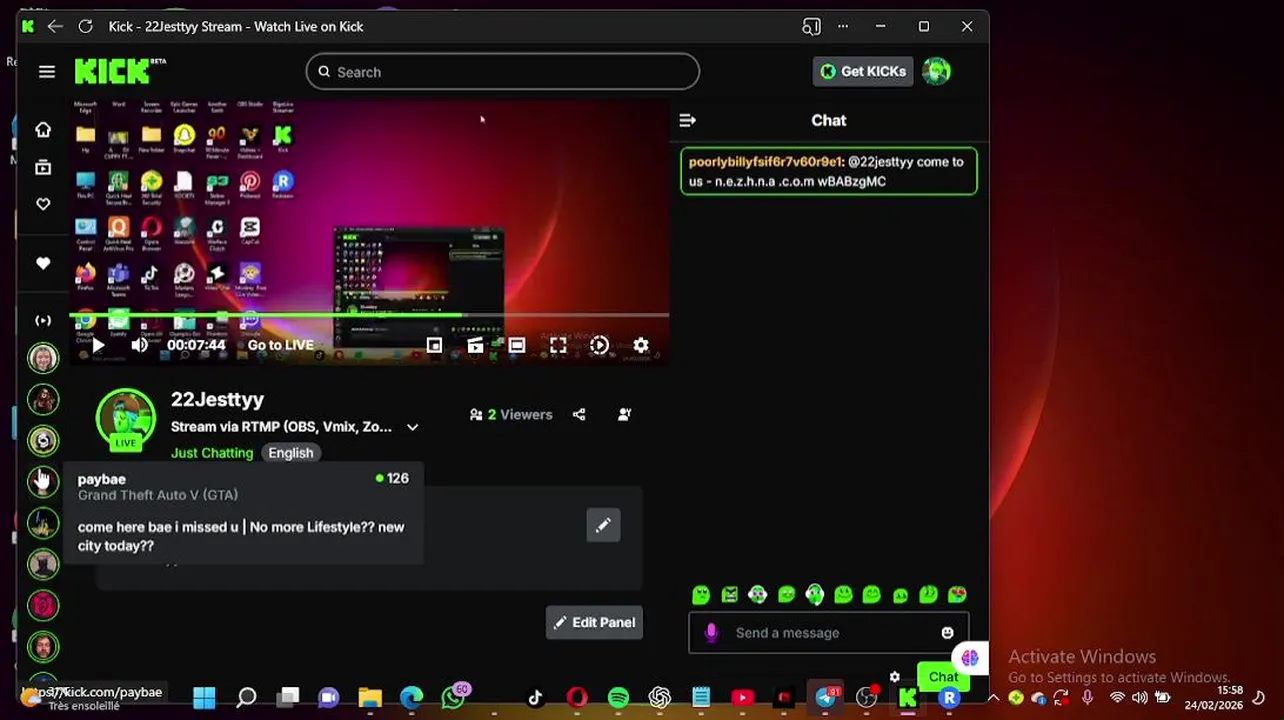Image resolution: width=1284 pixels, height=720 pixels.
Task: Click the icon right of share
Action: click(x=625, y=414)
